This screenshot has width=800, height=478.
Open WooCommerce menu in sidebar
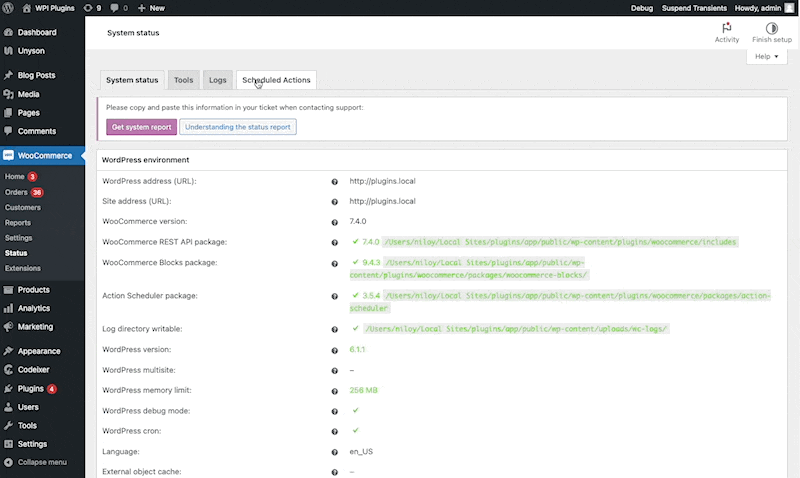coord(42,156)
